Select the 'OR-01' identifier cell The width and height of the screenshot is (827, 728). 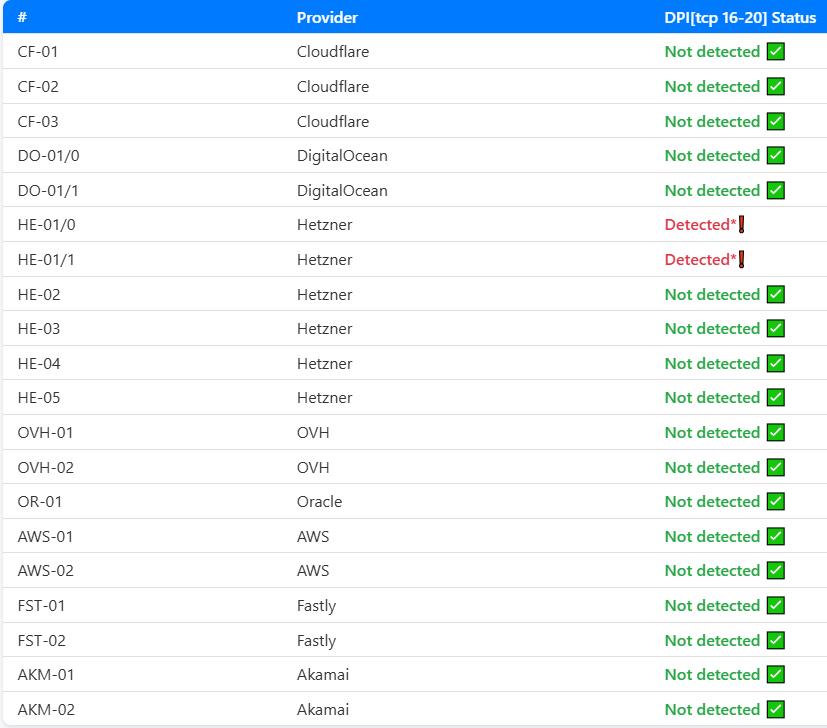(x=40, y=502)
